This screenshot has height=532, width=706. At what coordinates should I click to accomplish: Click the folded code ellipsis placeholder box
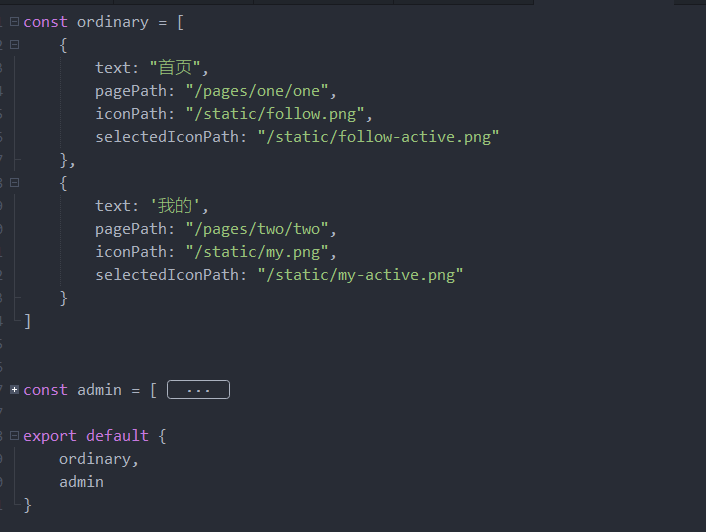point(198,390)
